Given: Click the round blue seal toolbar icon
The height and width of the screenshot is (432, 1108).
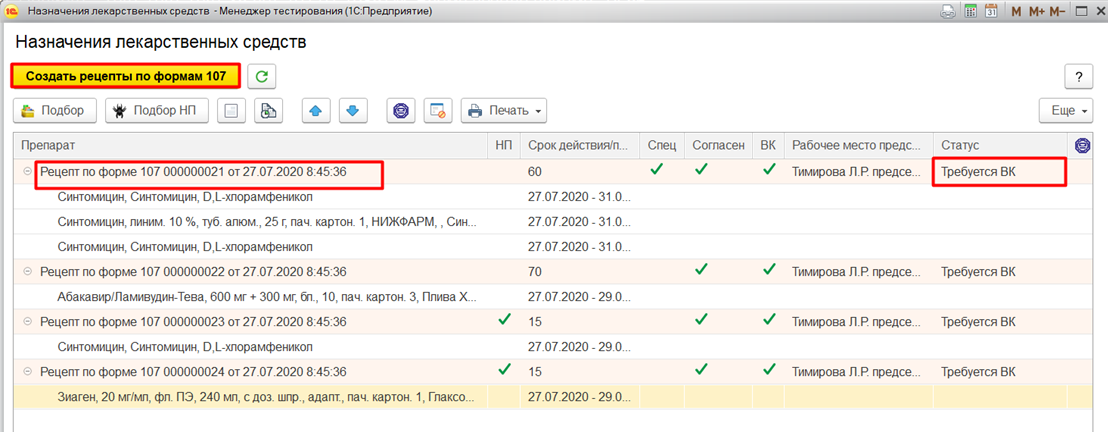Looking at the screenshot, I should pyautogui.click(x=401, y=110).
